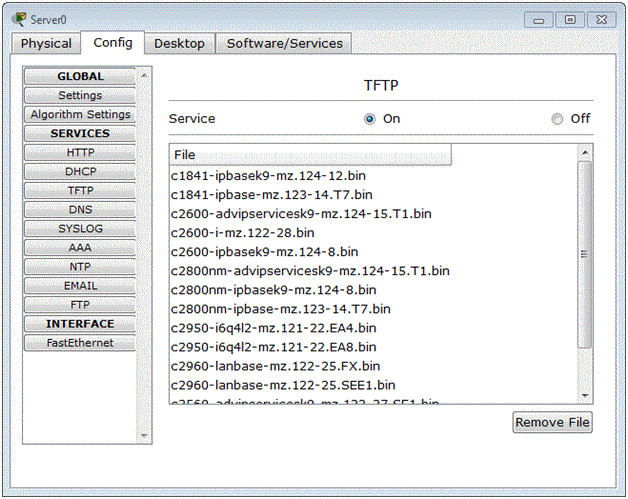Image resolution: width=628 pixels, height=499 pixels.
Task: Open Algorithm Settings
Action: 80,114
